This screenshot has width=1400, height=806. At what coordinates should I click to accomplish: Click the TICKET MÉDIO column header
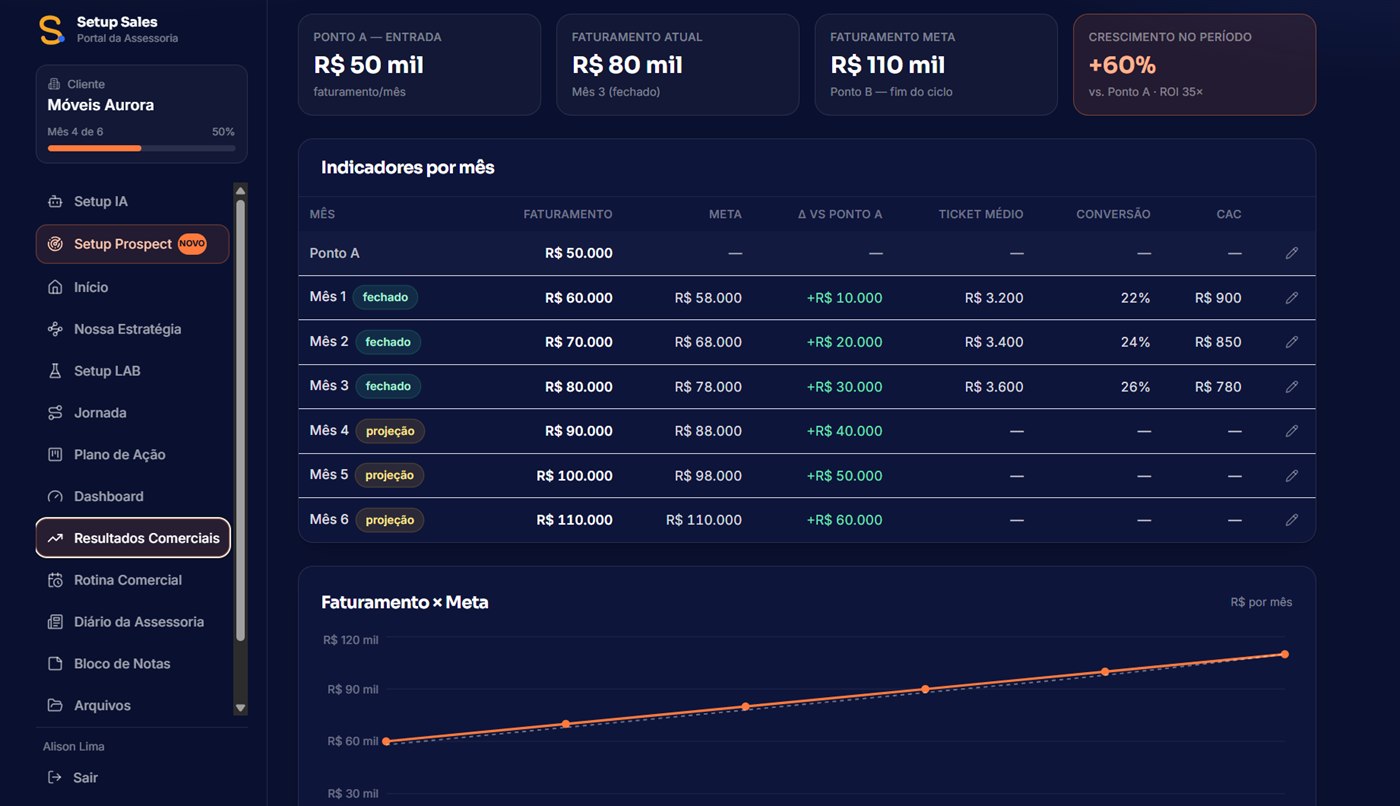[981, 214]
